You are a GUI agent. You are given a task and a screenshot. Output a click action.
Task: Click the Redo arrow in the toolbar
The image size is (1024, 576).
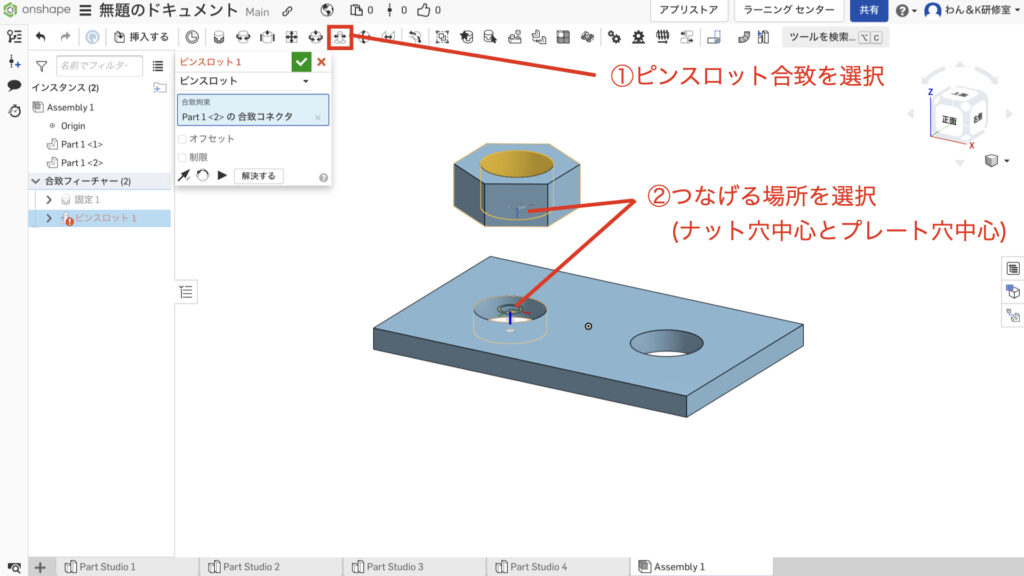click(x=65, y=37)
